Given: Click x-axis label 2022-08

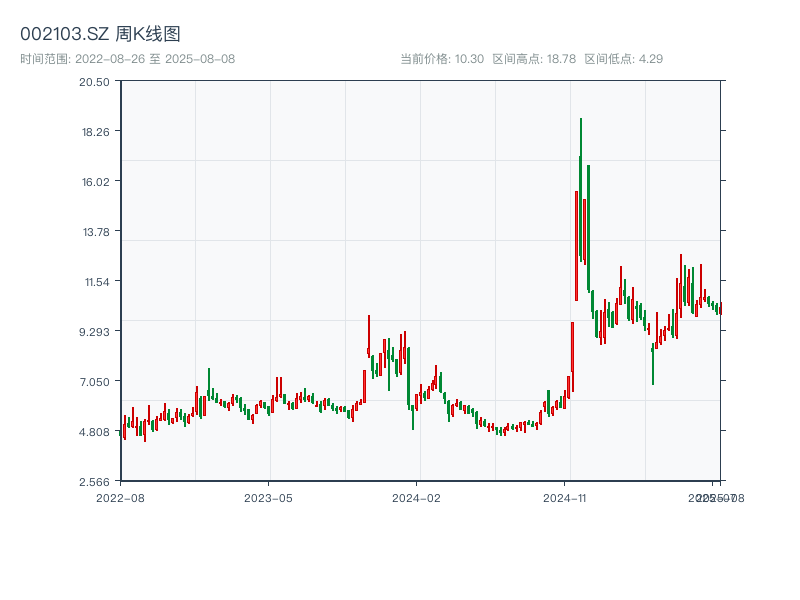Looking at the screenshot, I should pyautogui.click(x=120, y=498).
